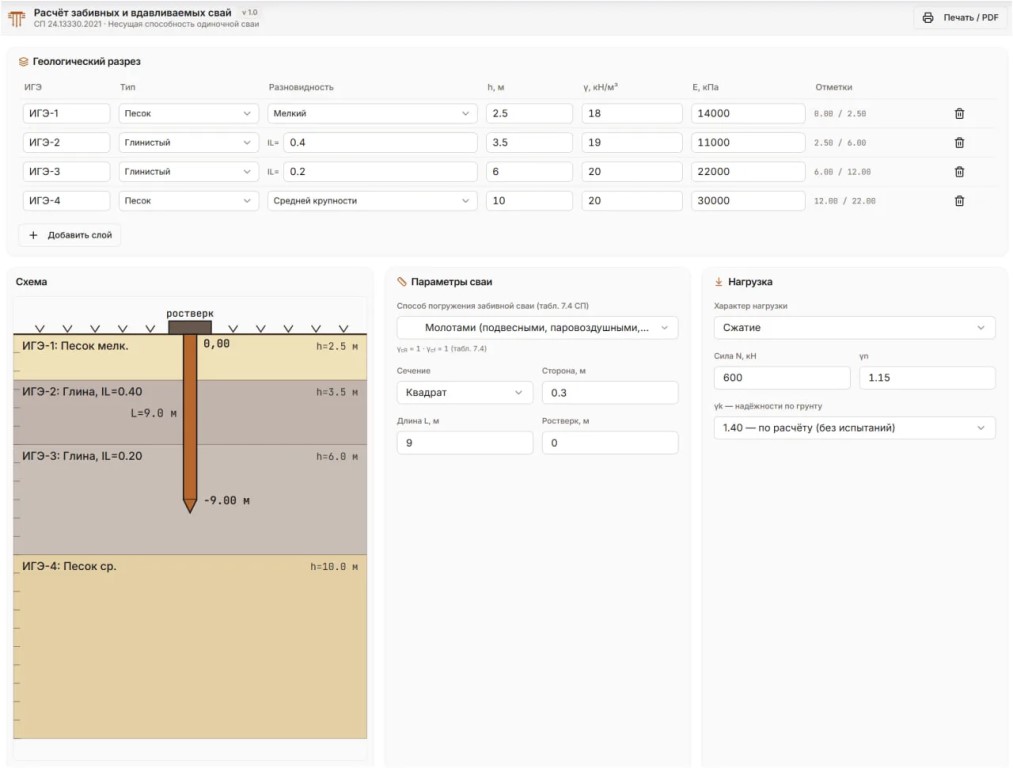
Task: Click the plus icon of Добавить слой
Action: (x=34, y=235)
